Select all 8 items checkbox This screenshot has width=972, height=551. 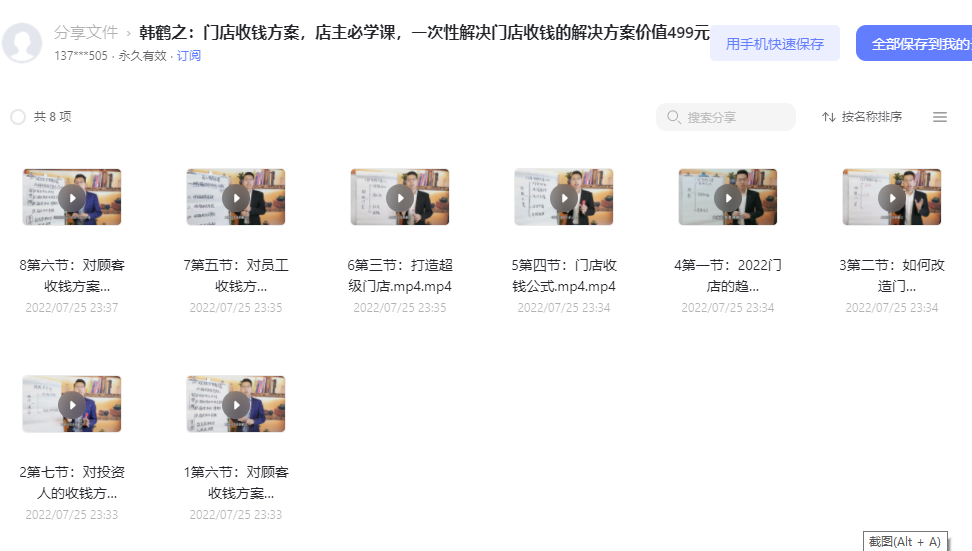(18, 117)
